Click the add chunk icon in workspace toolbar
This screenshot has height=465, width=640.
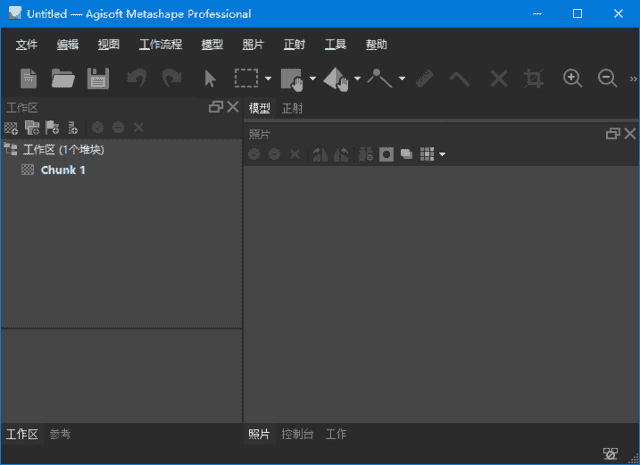tap(11, 127)
